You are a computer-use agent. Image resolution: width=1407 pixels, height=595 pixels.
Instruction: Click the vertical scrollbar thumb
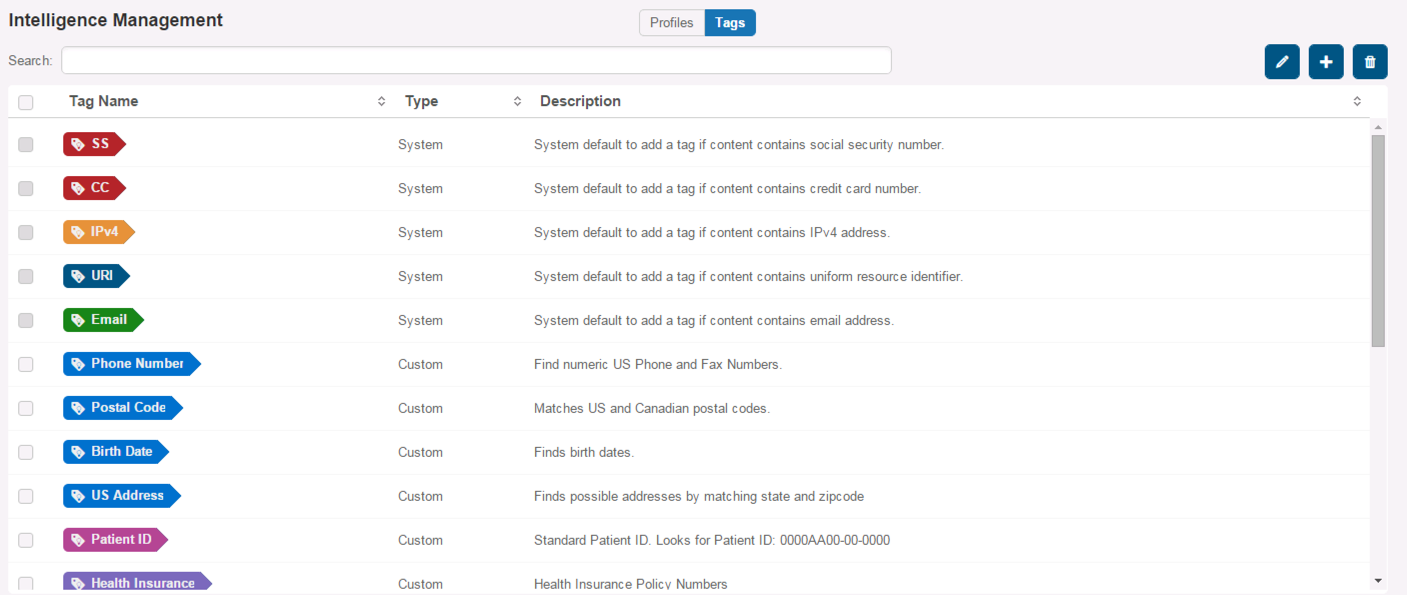(1378, 240)
